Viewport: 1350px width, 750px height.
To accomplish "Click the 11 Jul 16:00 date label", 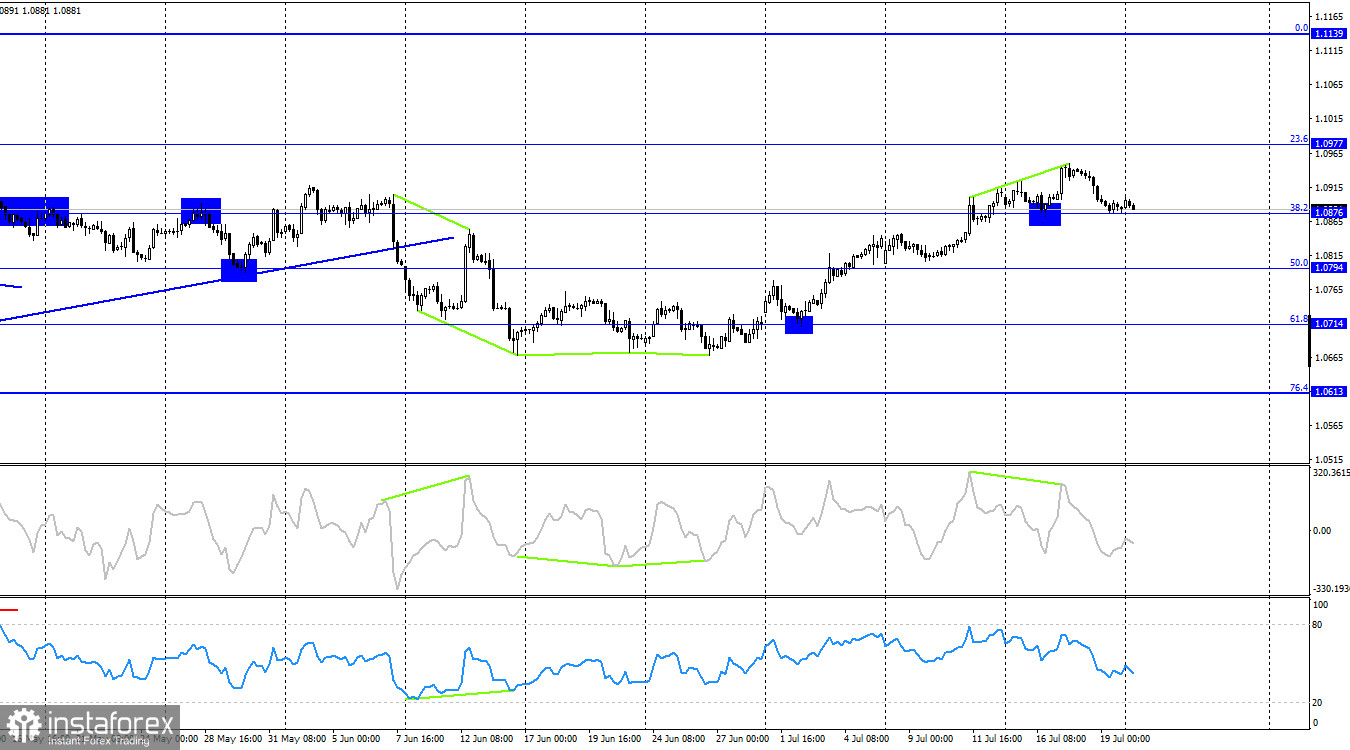I will coord(996,739).
